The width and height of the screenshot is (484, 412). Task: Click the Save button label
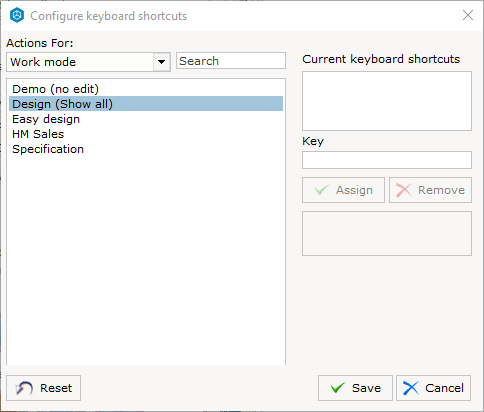click(366, 388)
